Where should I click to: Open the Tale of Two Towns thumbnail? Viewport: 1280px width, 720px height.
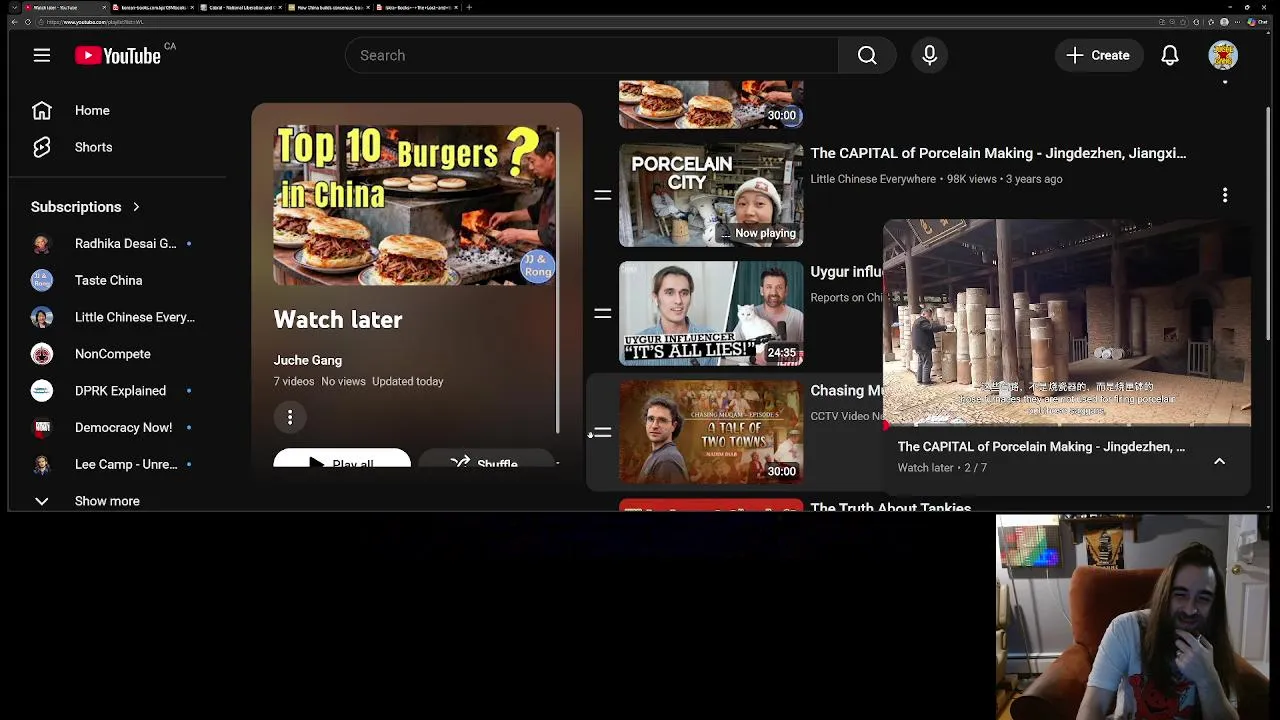pyautogui.click(x=711, y=432)
